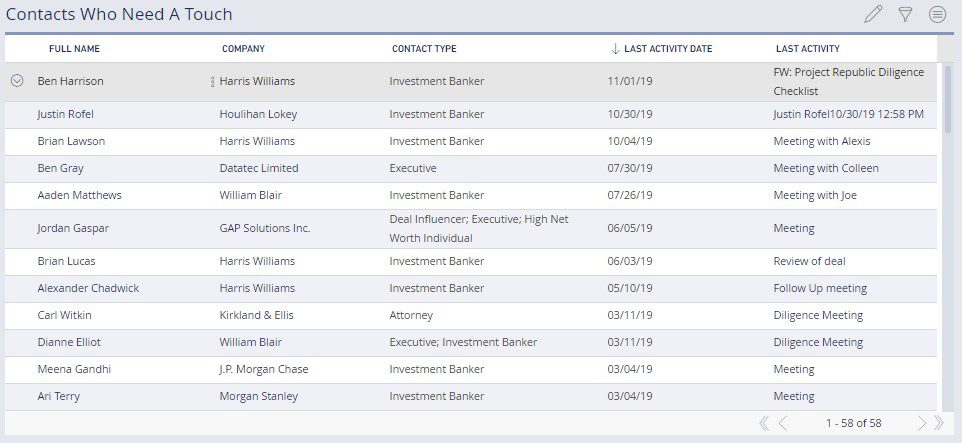The height and width of the screenshot is (443, 962).
Task: Jump to last page double arrow
Action: coord(938,423)
